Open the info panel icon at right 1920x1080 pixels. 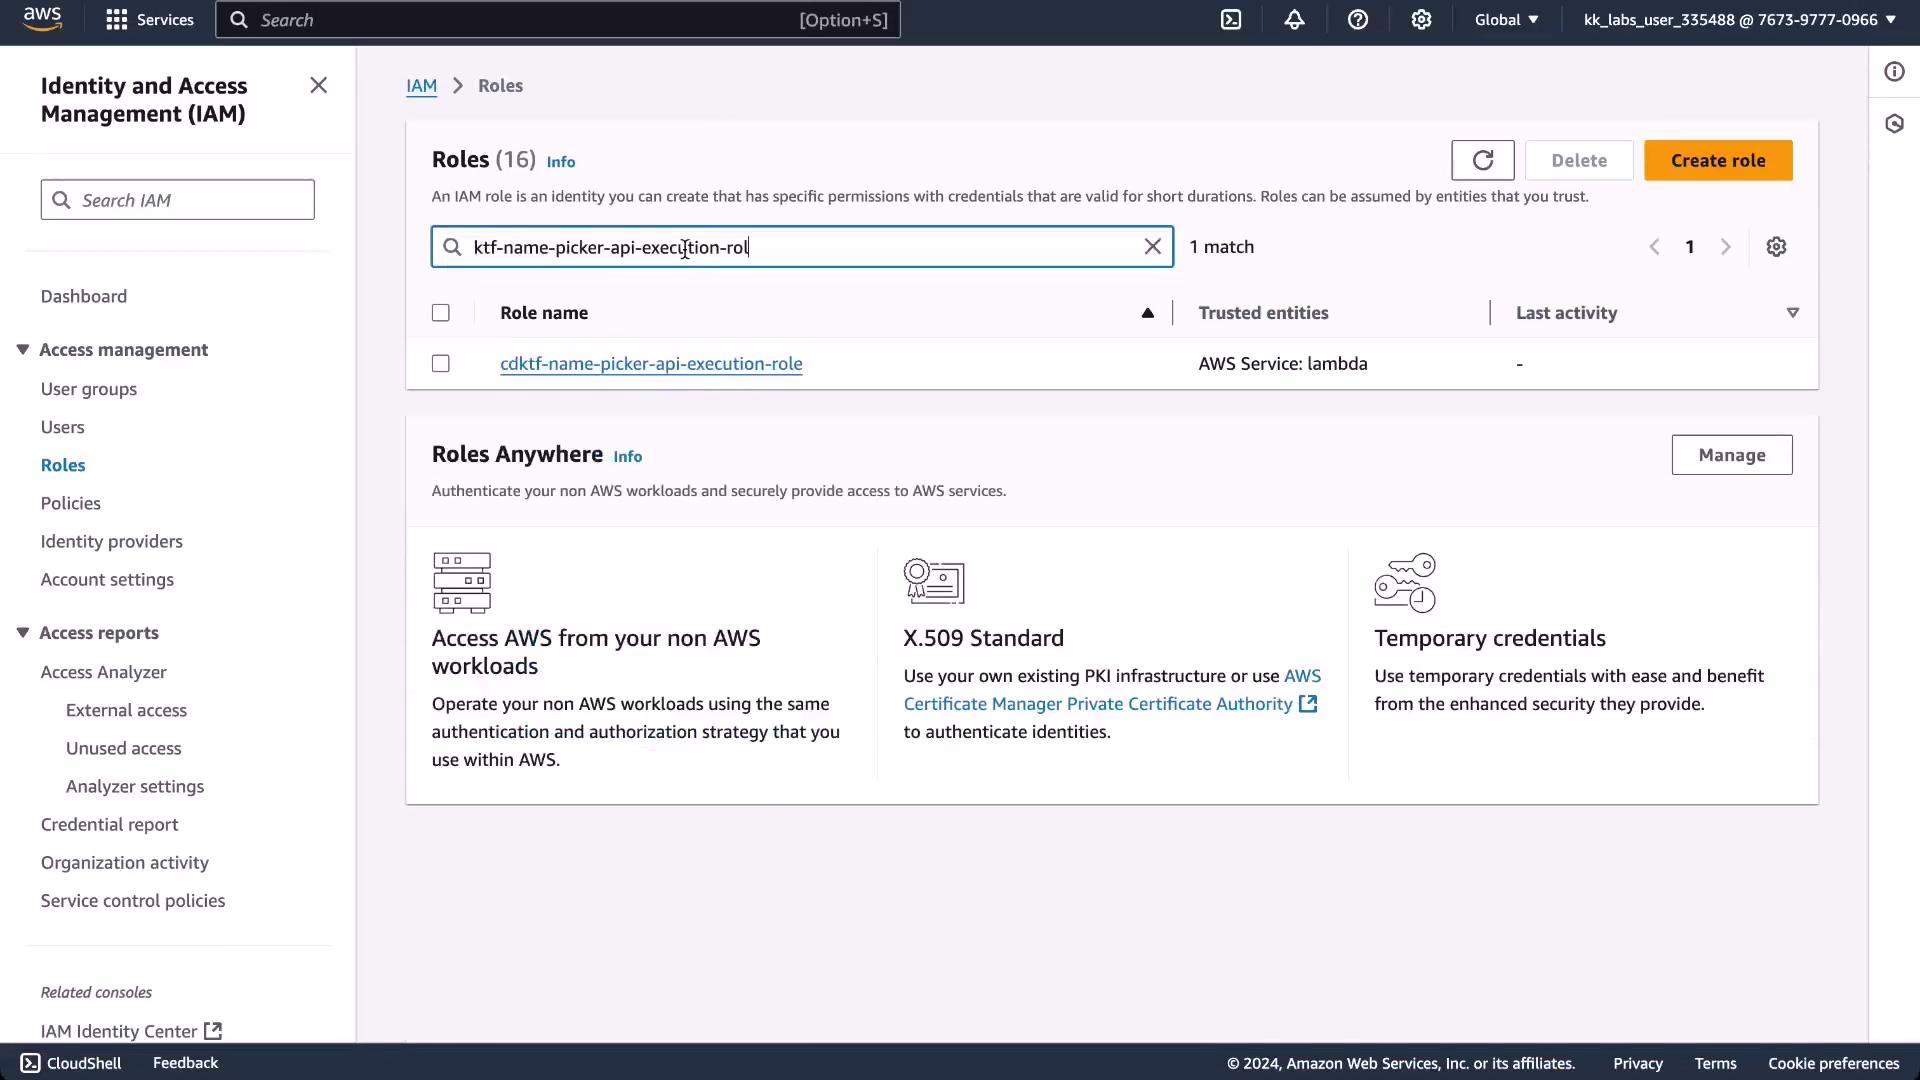1894,72
